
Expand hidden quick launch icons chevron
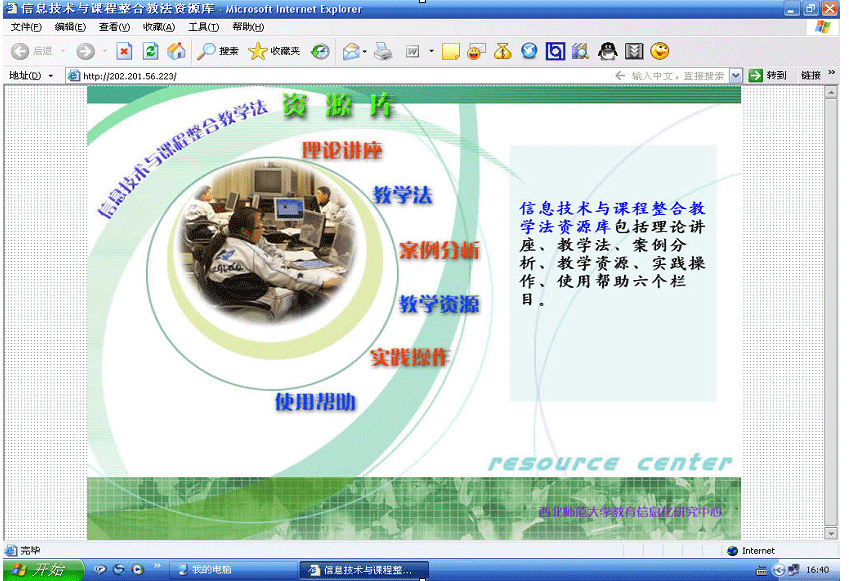[157, 566]
